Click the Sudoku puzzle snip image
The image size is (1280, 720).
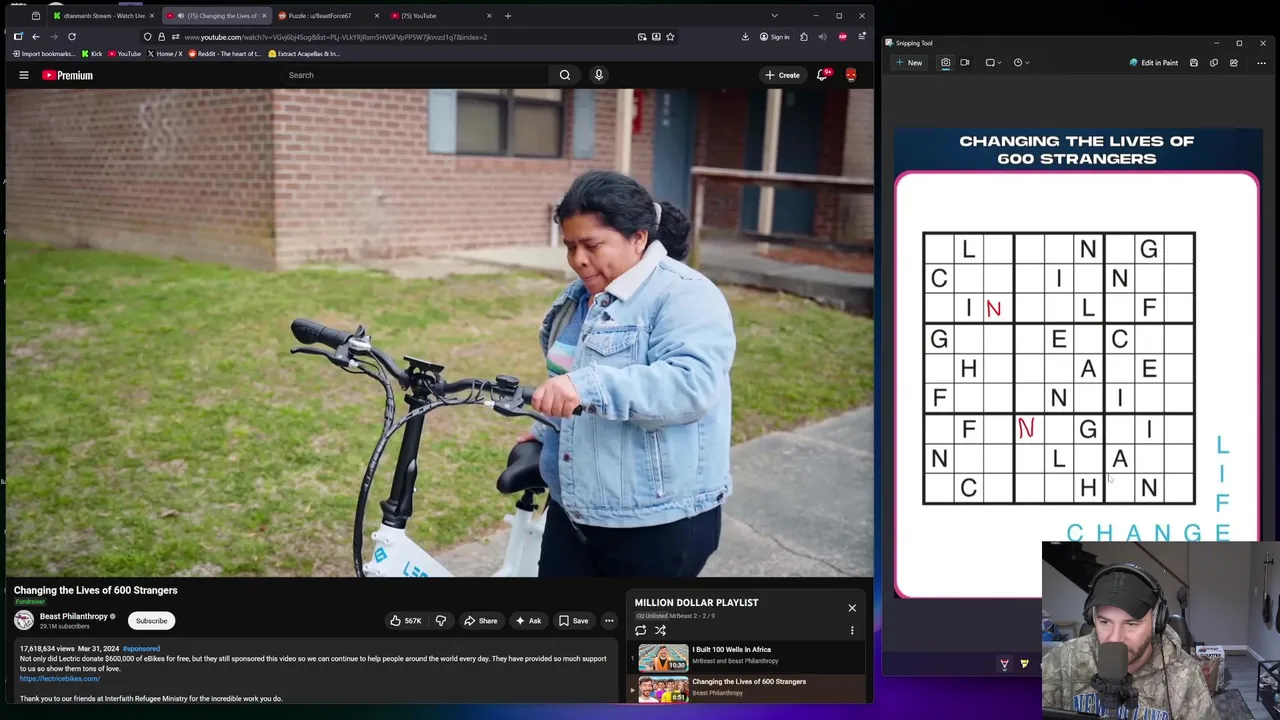[1077, 364]
